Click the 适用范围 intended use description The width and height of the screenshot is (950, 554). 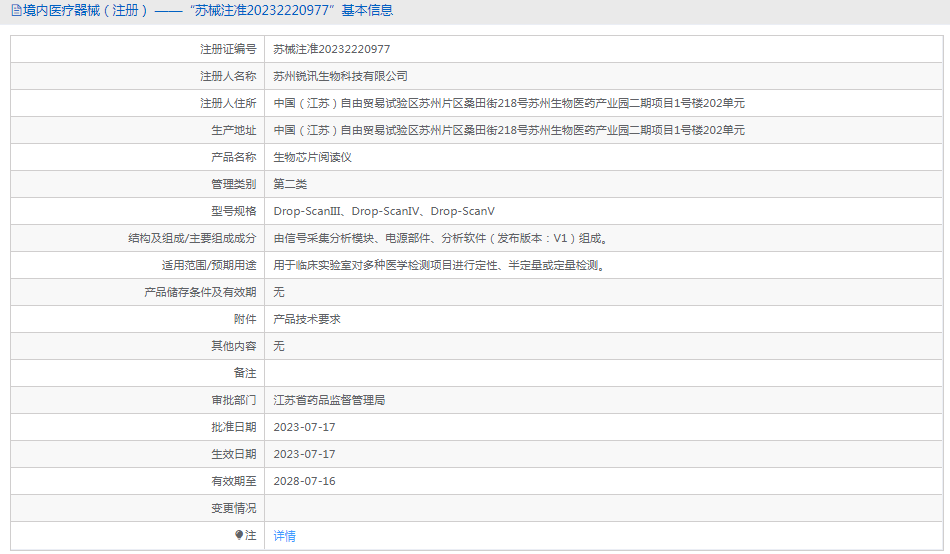441,265
